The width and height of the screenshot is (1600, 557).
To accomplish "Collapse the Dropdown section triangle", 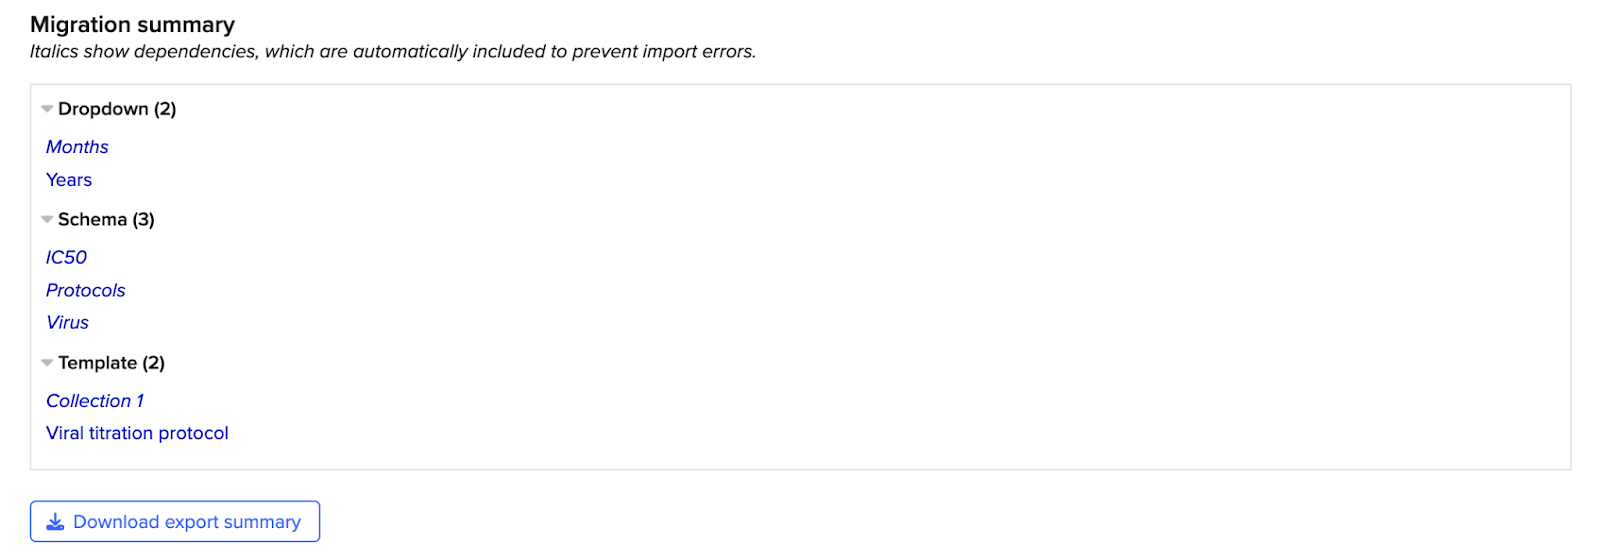I will (47, 109).
